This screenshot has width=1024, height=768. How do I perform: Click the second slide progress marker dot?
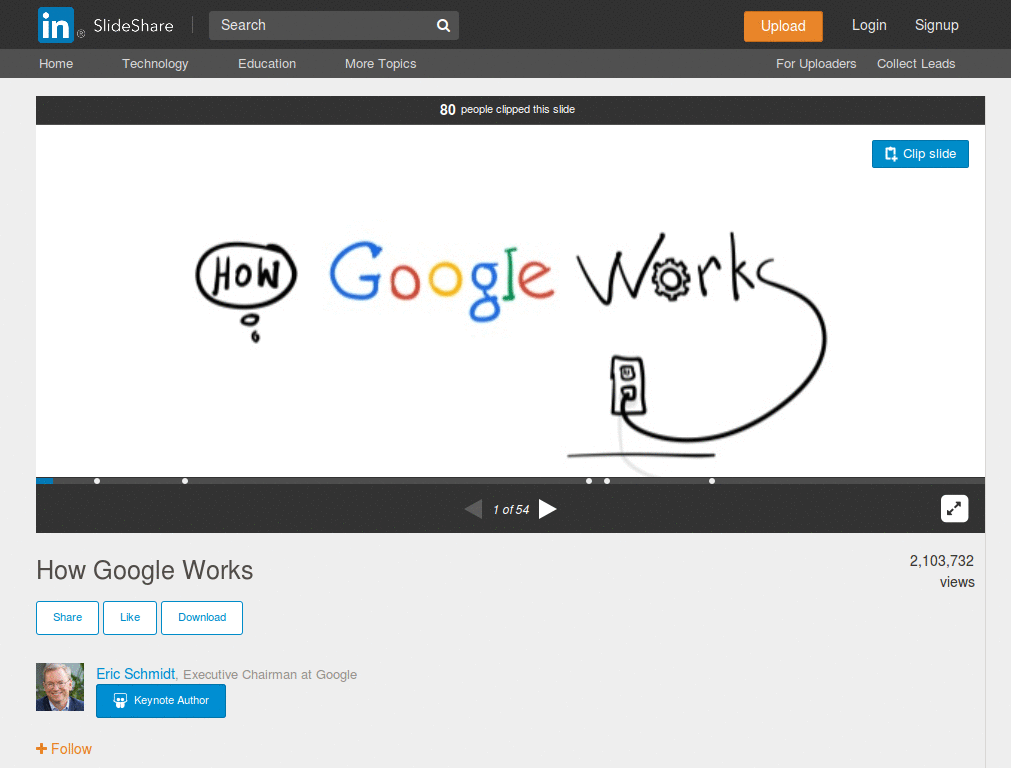[x=185, y=481]
